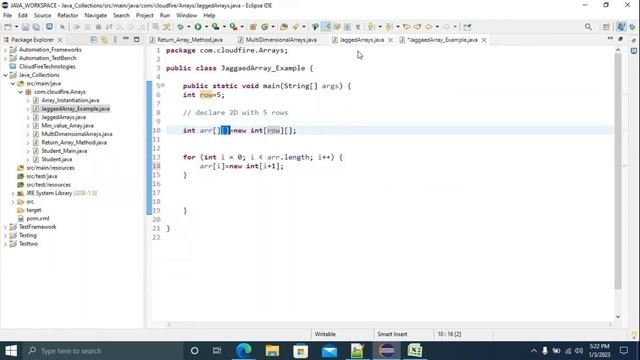
Task: Click the Last Edit Location icon
Action: point(407,27)
